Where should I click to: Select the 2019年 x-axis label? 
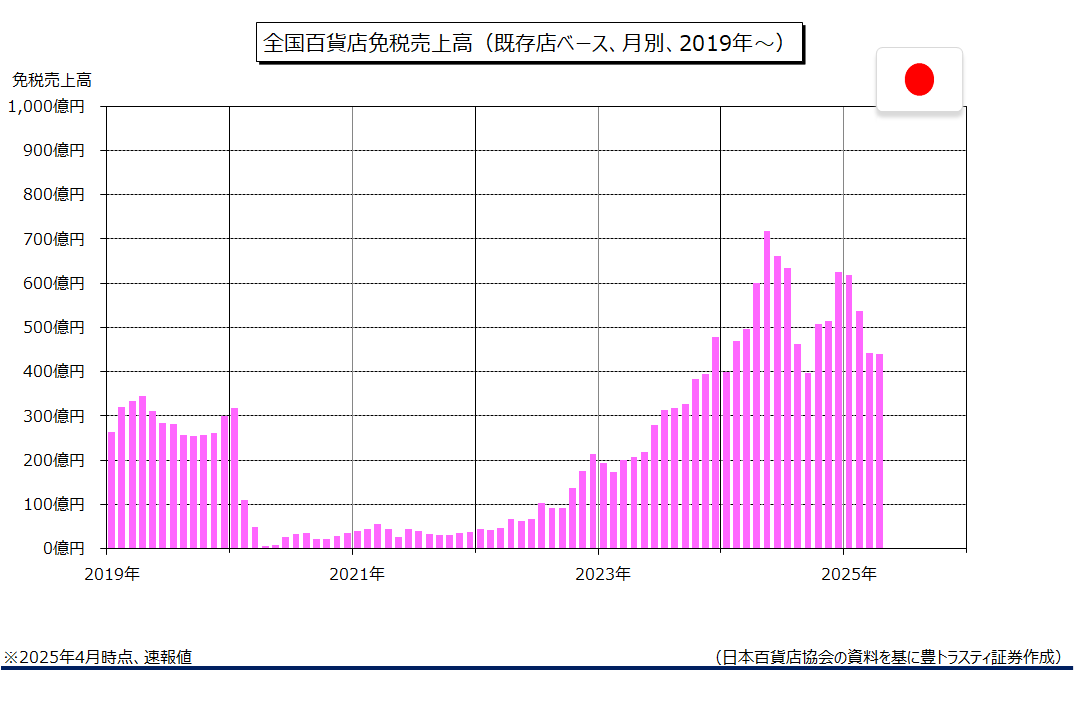[x=112, y=574]
